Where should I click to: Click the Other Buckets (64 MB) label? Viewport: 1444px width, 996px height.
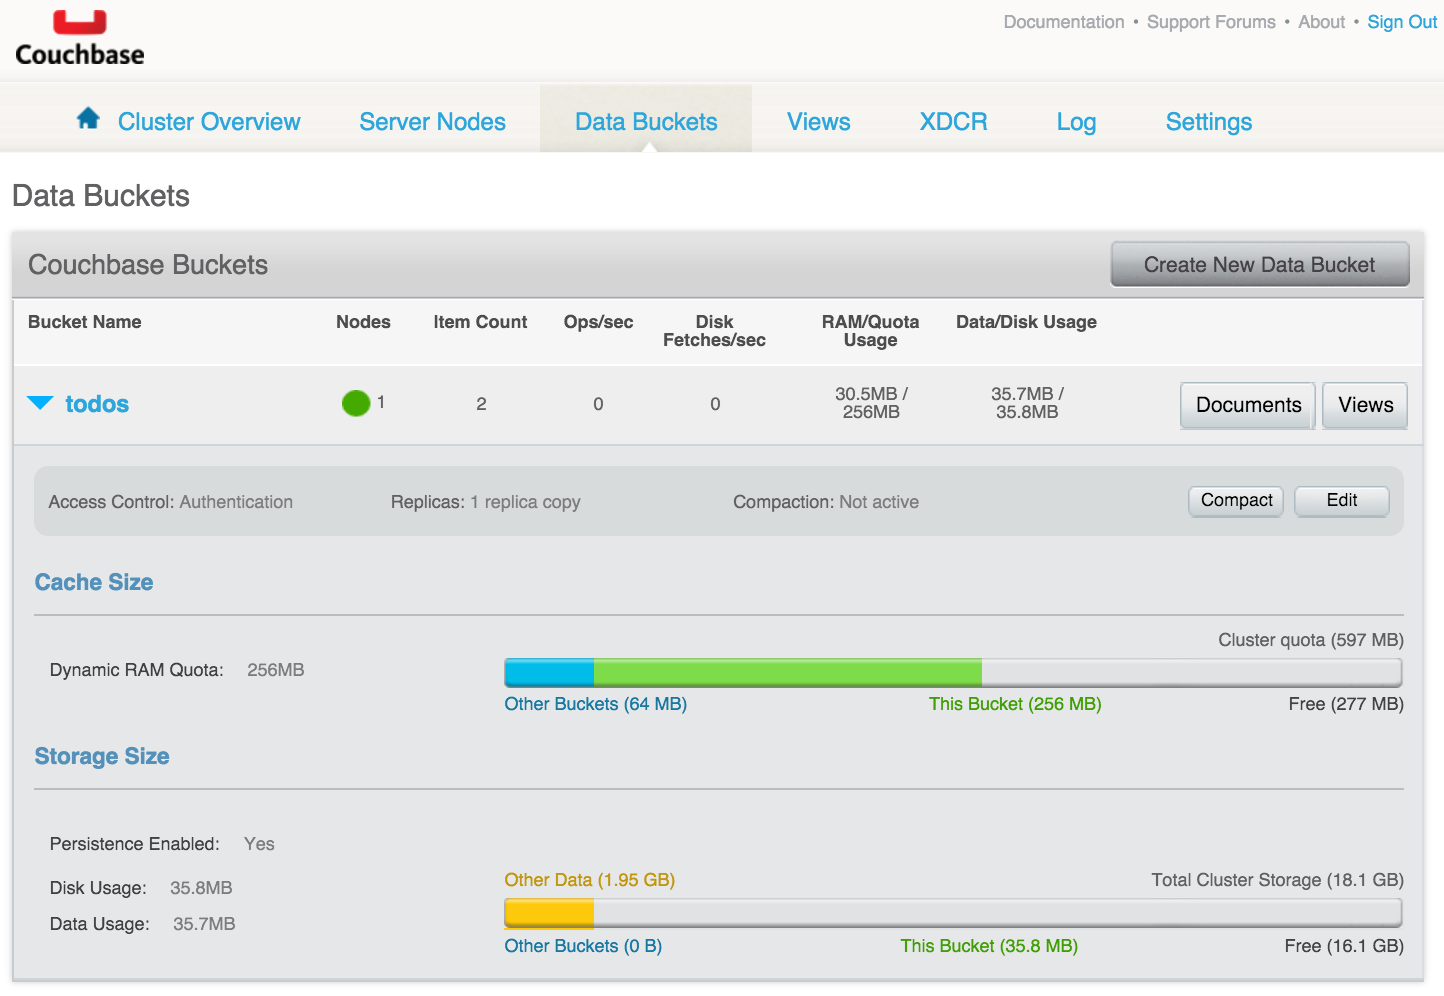(x=595, y=704)
